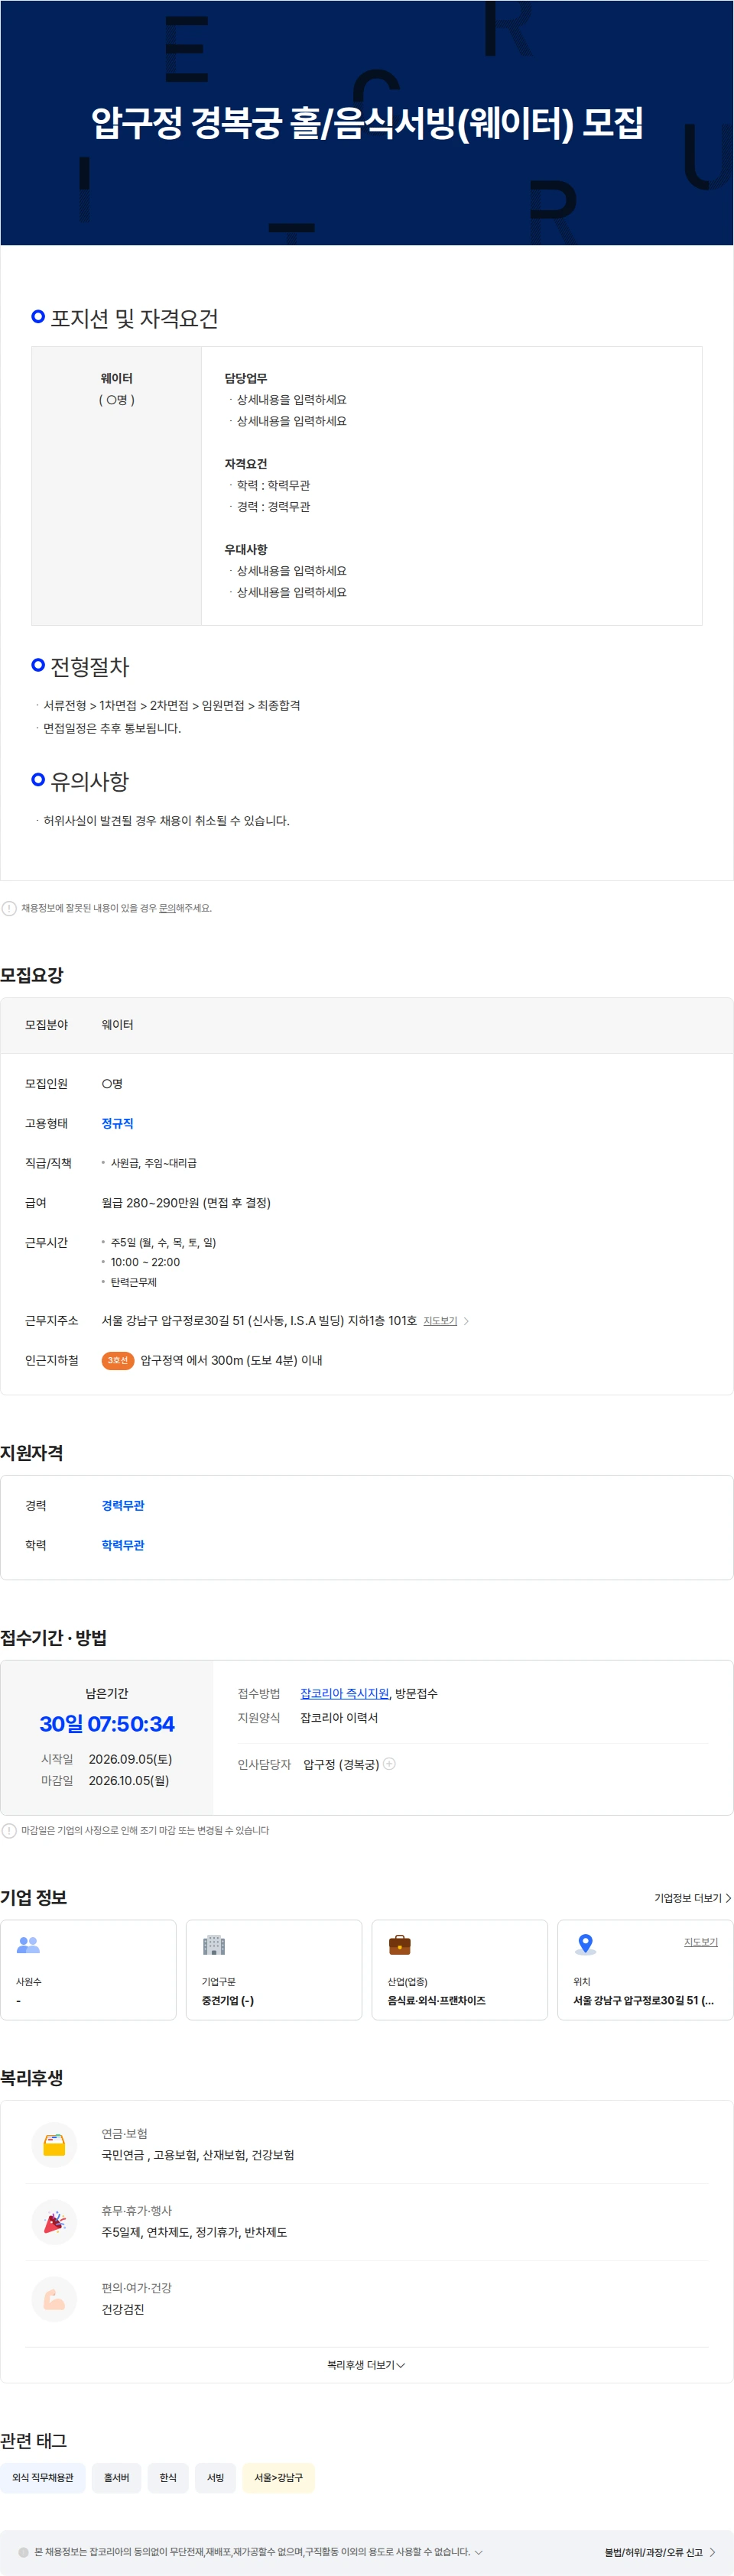This screenshot has height=2576, width=734.
Task: Click the 정규직 employment type link
Action: coord(117,1123)
